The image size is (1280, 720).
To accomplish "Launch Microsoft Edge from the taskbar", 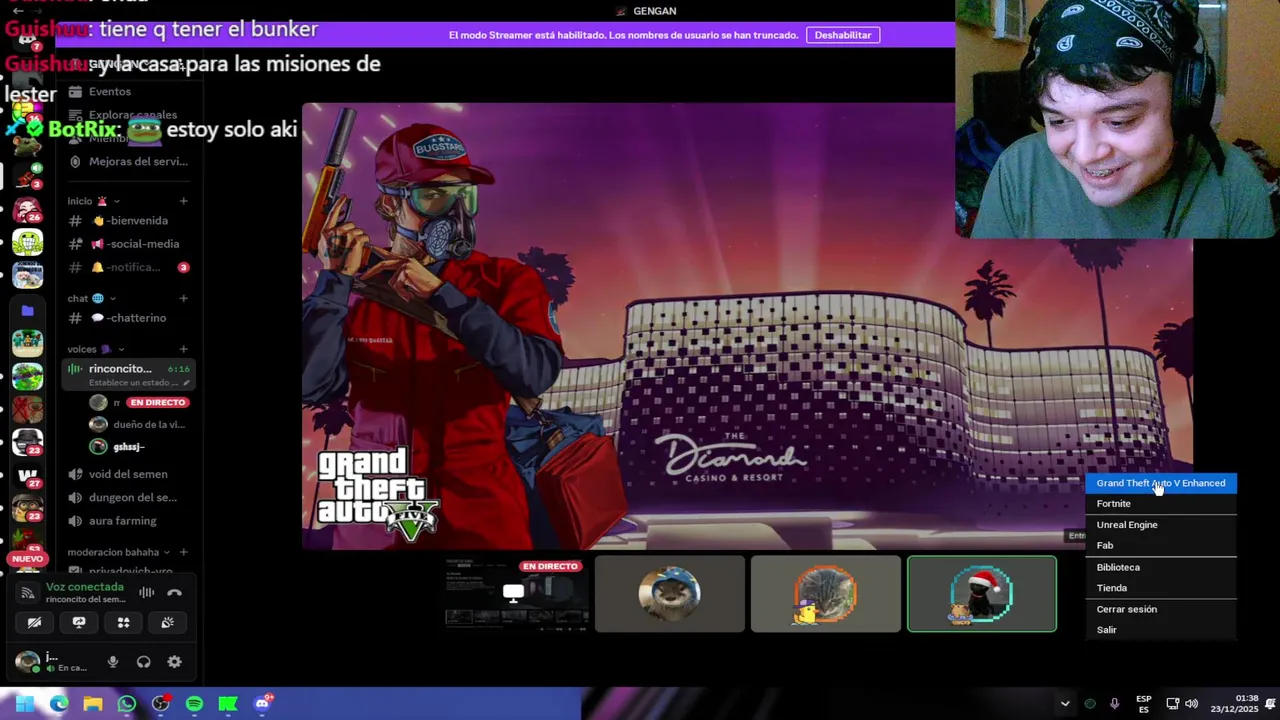I will tap(59, 704).
